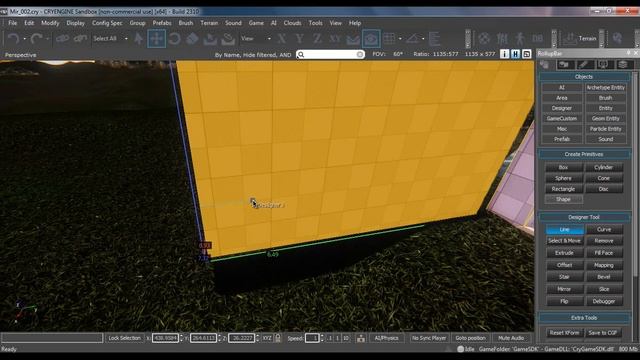640x360 pixels.
Task: Open undo history dropdown arrow
Action: (24, 39)
